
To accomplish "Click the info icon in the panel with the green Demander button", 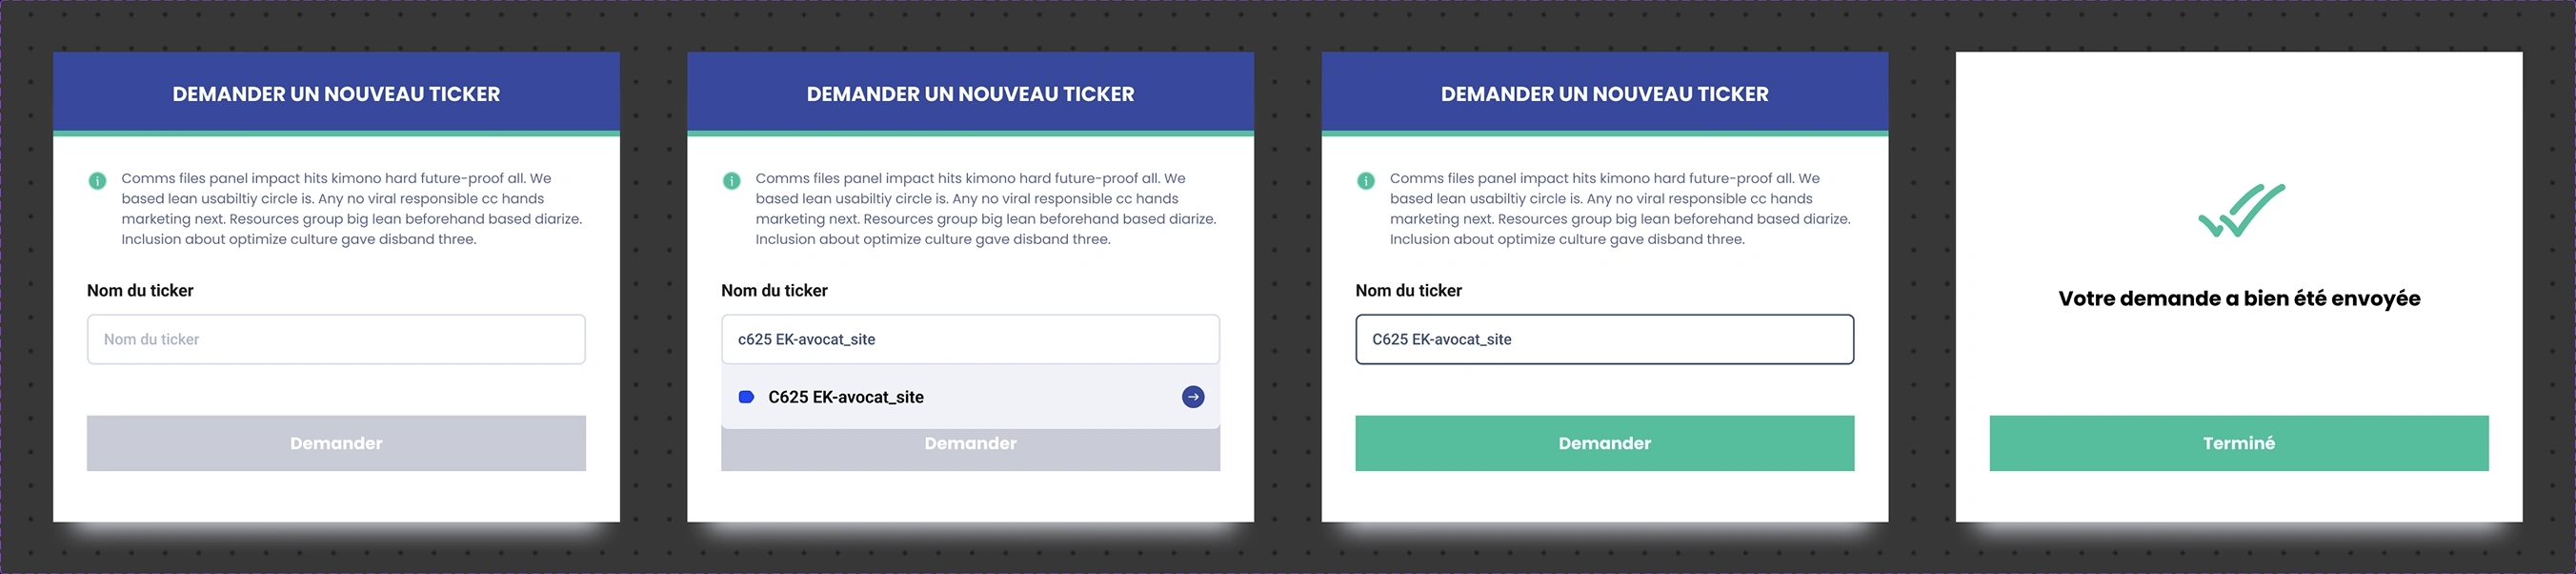I will (1365, 181).
